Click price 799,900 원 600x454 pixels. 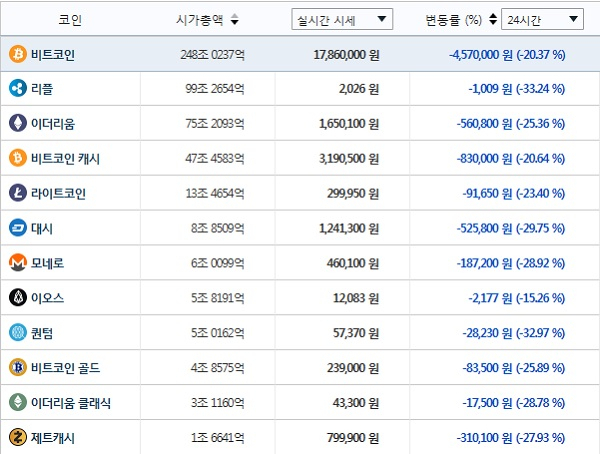(353, 438)
